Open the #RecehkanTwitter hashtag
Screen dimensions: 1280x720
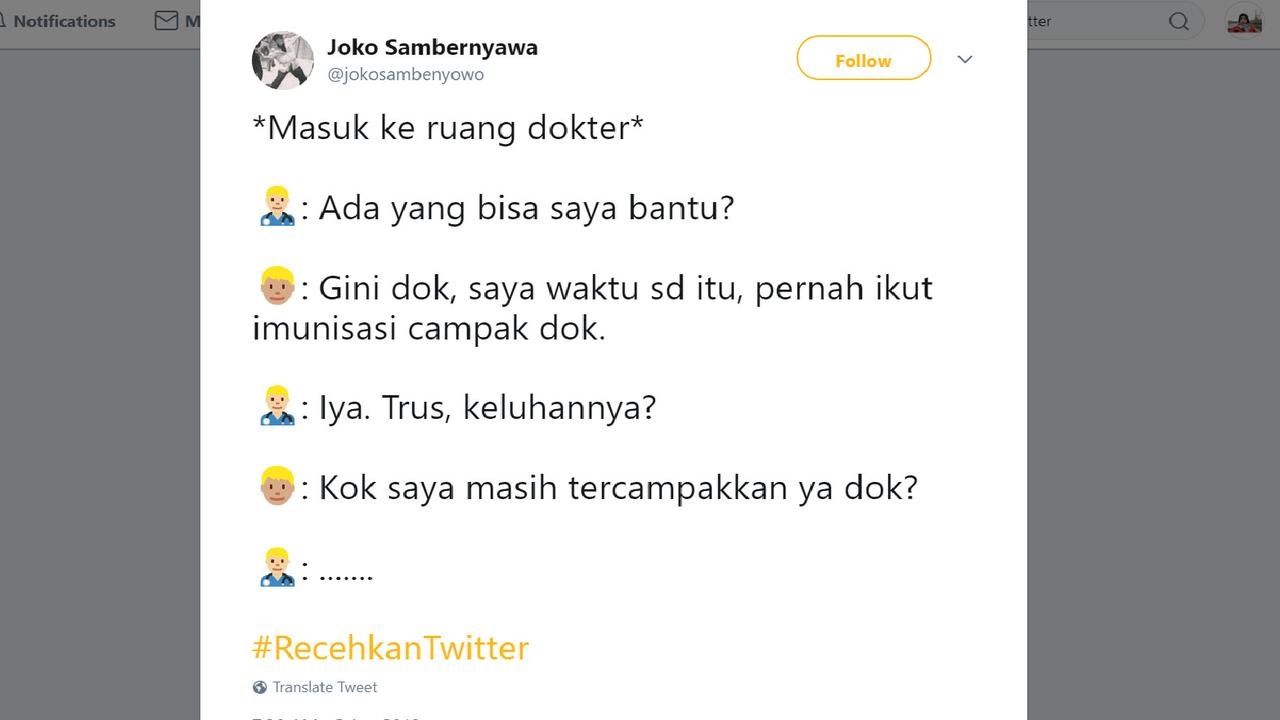click(x=390, y=648)
